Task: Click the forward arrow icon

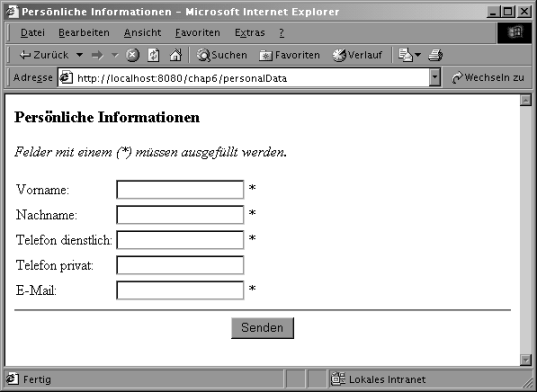Action: 98,55
